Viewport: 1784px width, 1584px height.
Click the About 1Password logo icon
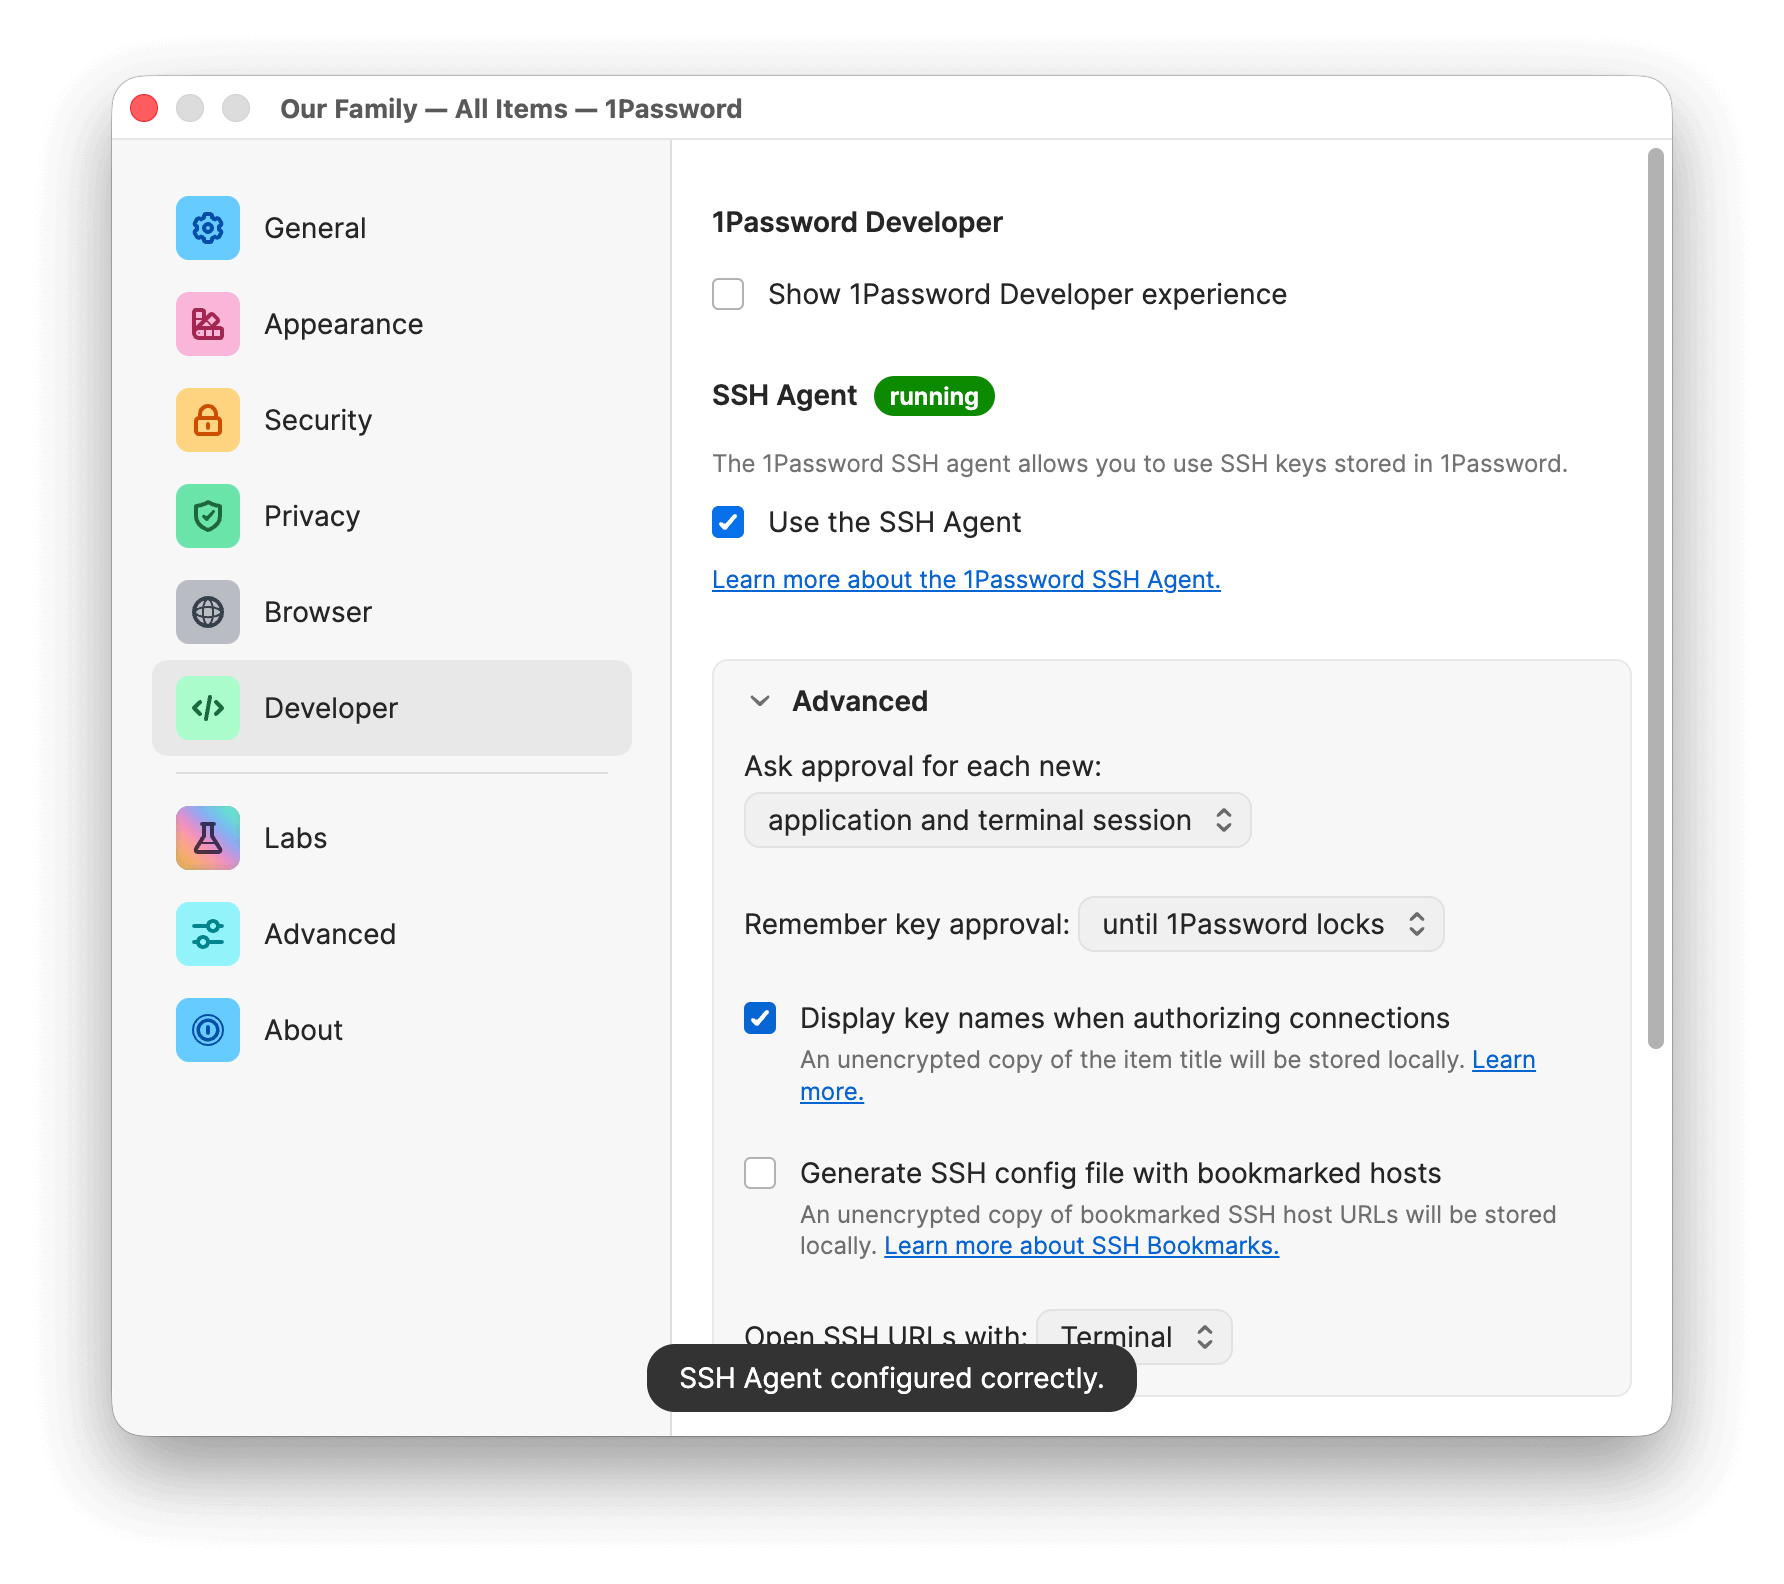click(x=208, y=1030)
